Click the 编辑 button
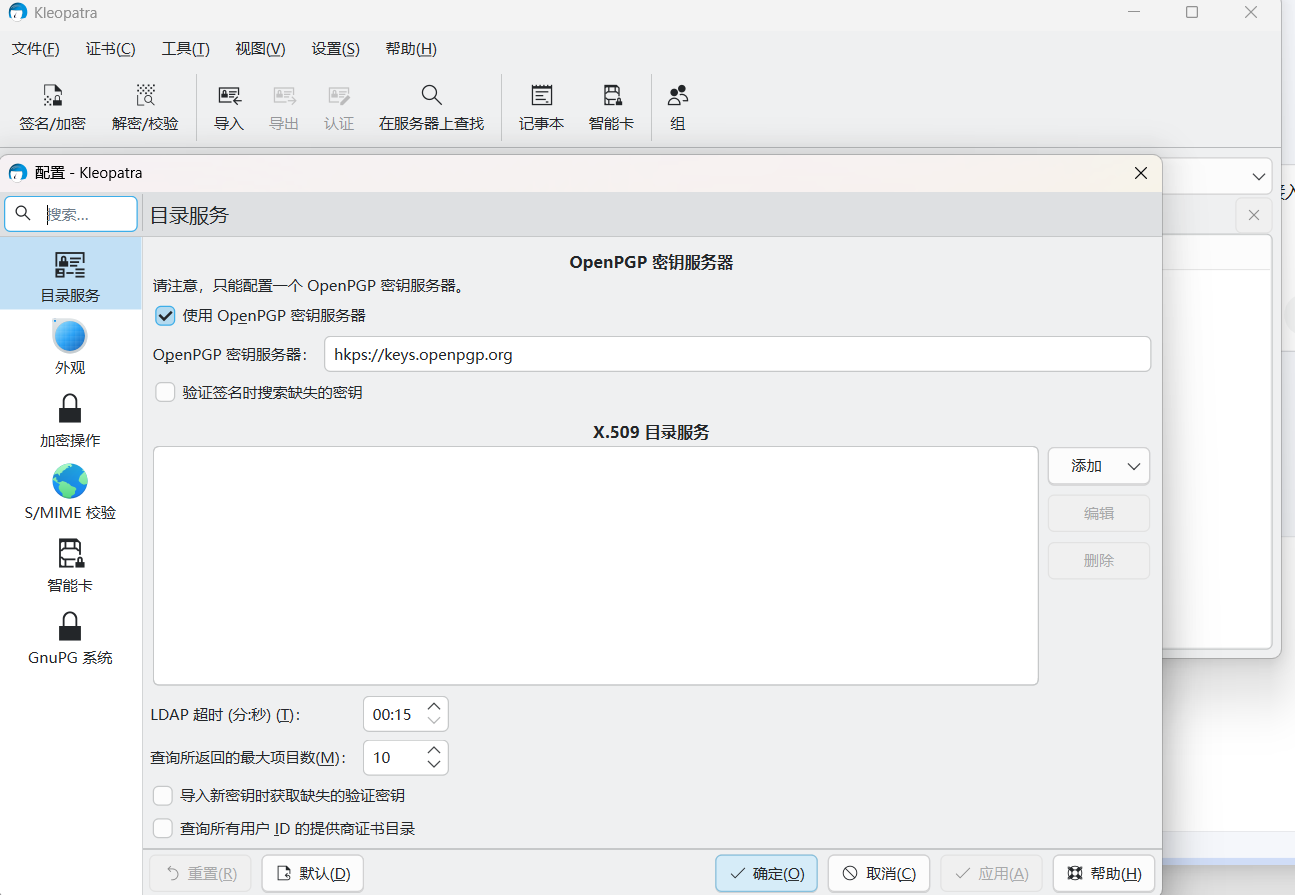This screenshot has height=895, width=1295. tap(1099, 513)
